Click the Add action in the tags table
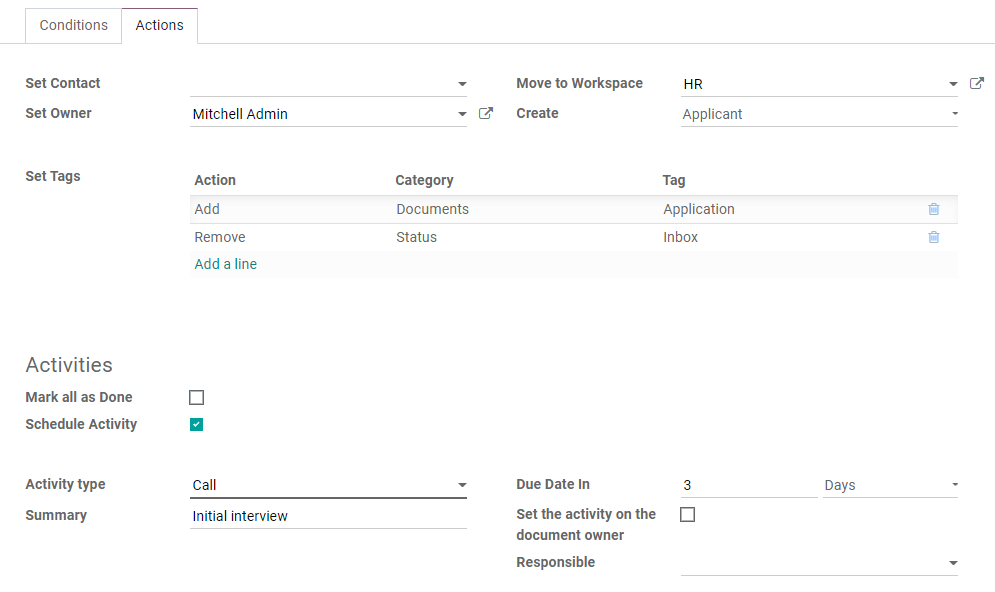This screenshot has height=592, width=995. coord(206,209)
